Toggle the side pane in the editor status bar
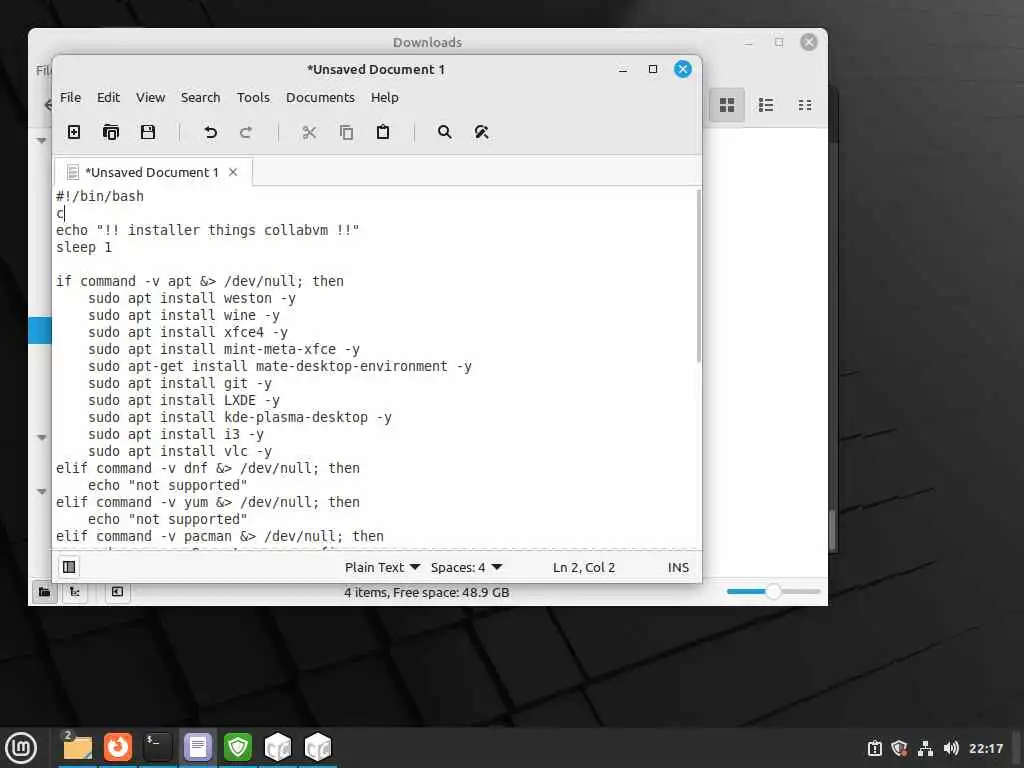This screenshot has width=1024, height=768. pyautogui.click(x=69, y=567)
